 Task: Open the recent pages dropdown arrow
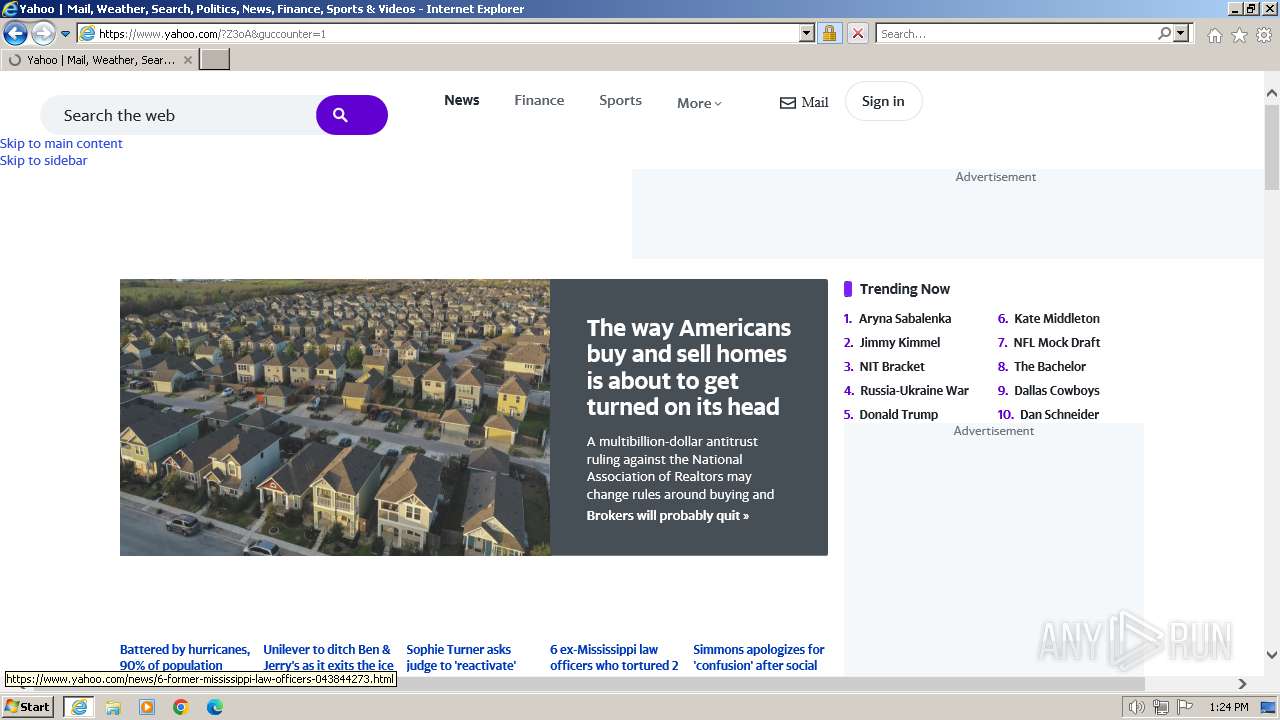[66, 34]
